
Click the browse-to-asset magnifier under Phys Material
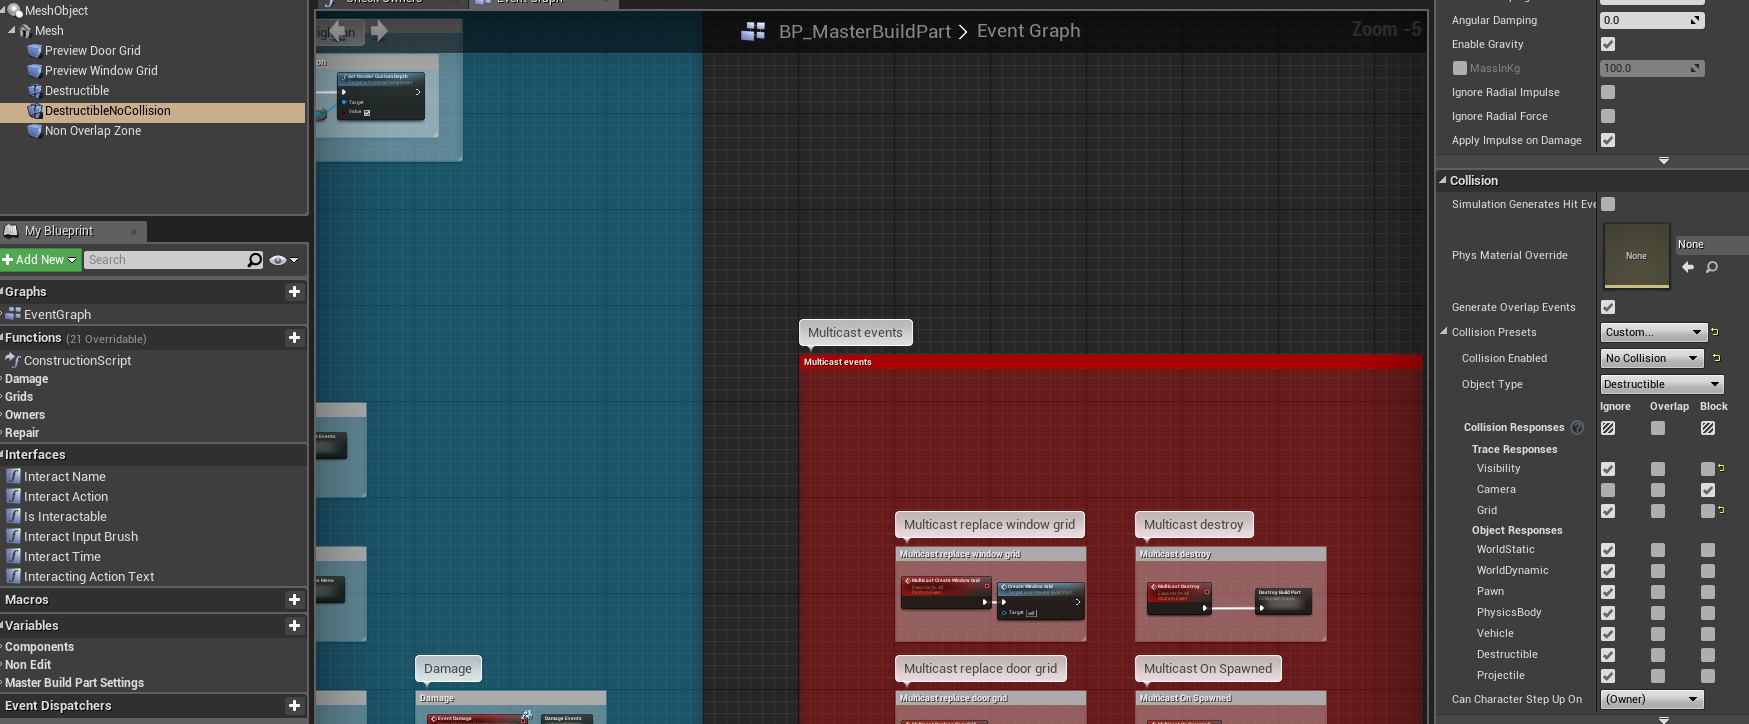1712,267
